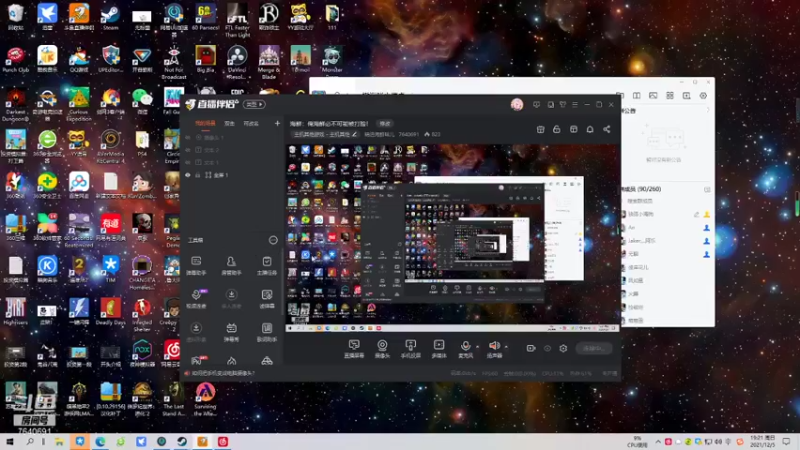800x450 pixels.
Task: Click the fullscreen capture source button (直播屏幕)
Action: 354,349
